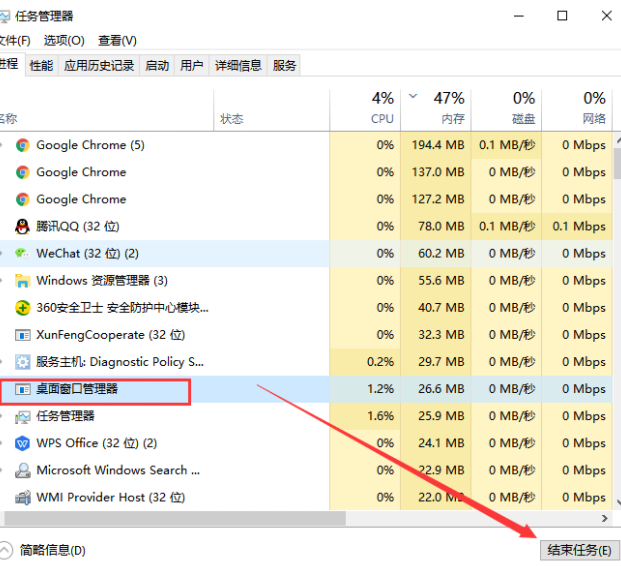Click the WeChat green icon
This screenshot has height=566, width=621.
coord(22,253)
